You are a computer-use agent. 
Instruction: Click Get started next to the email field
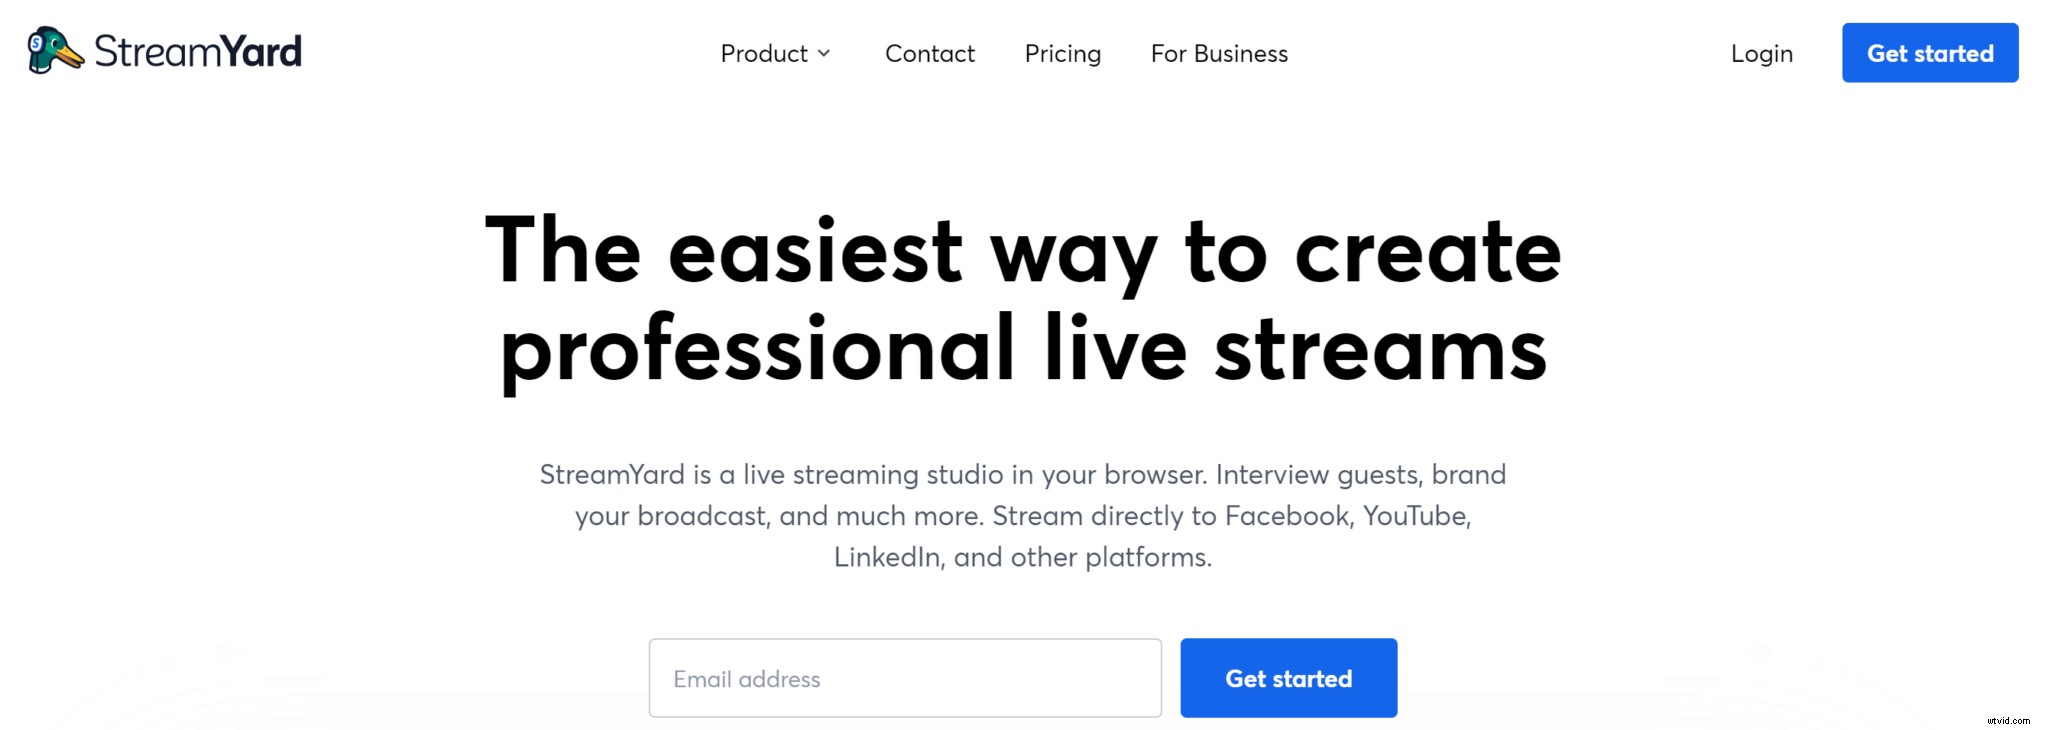(1288, 677)
